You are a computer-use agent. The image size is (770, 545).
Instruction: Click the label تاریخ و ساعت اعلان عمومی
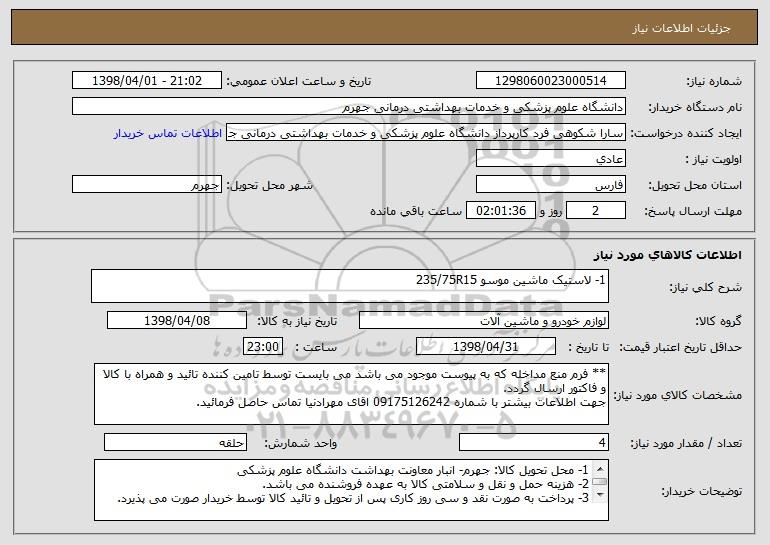tap(299, 81)
